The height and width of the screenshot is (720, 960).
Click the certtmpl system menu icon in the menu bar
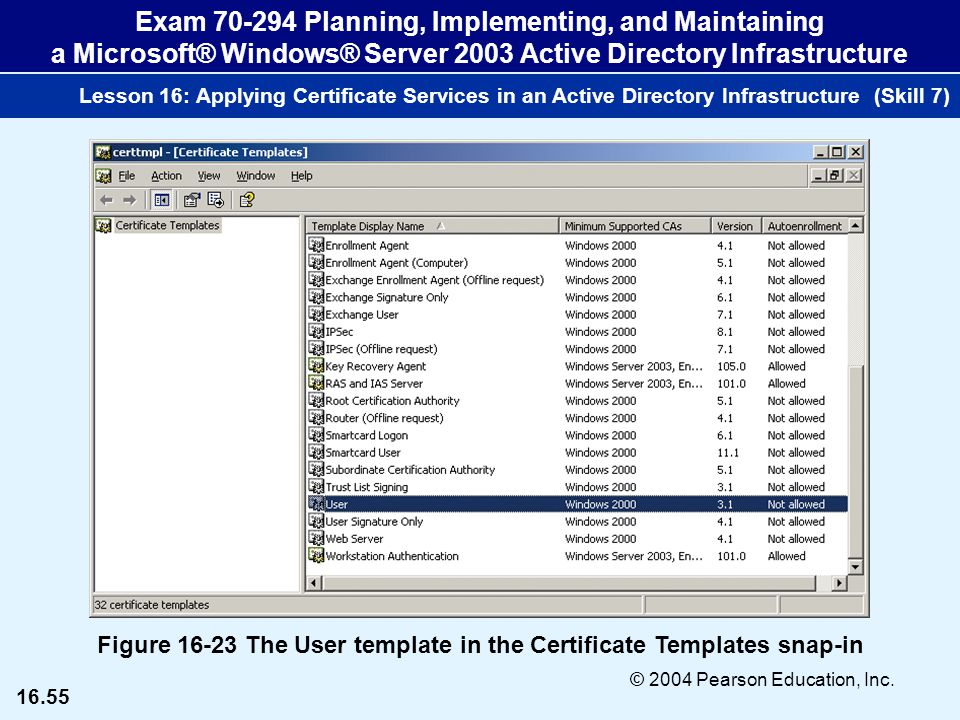click(x=103, y=176)
